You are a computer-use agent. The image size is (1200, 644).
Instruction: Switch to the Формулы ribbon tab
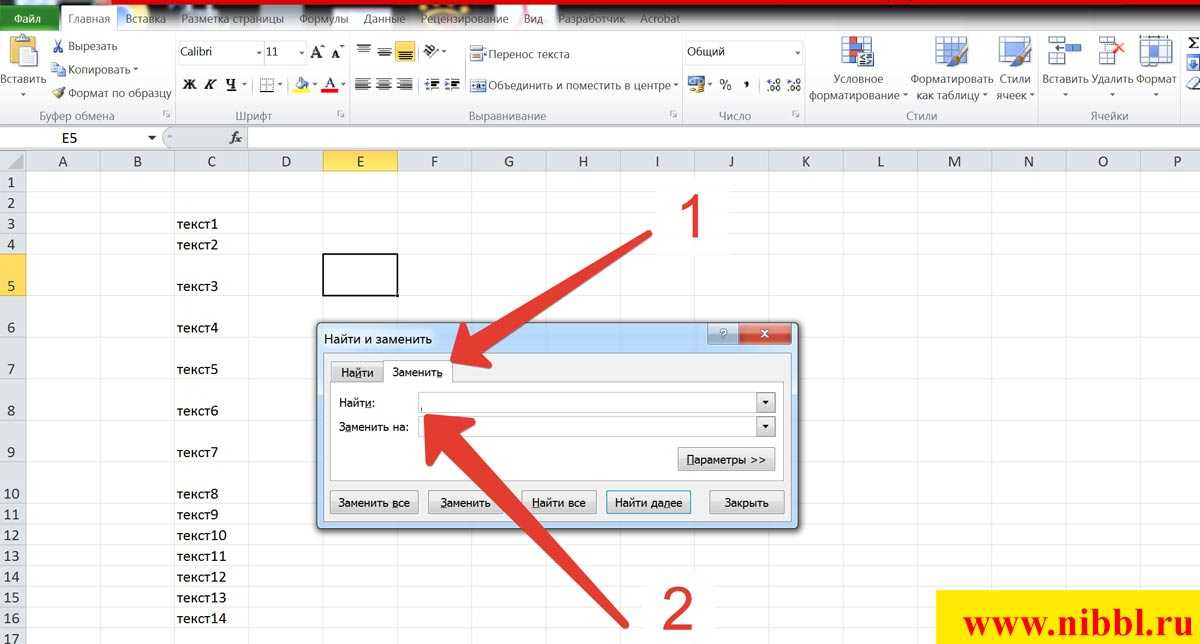324,18
